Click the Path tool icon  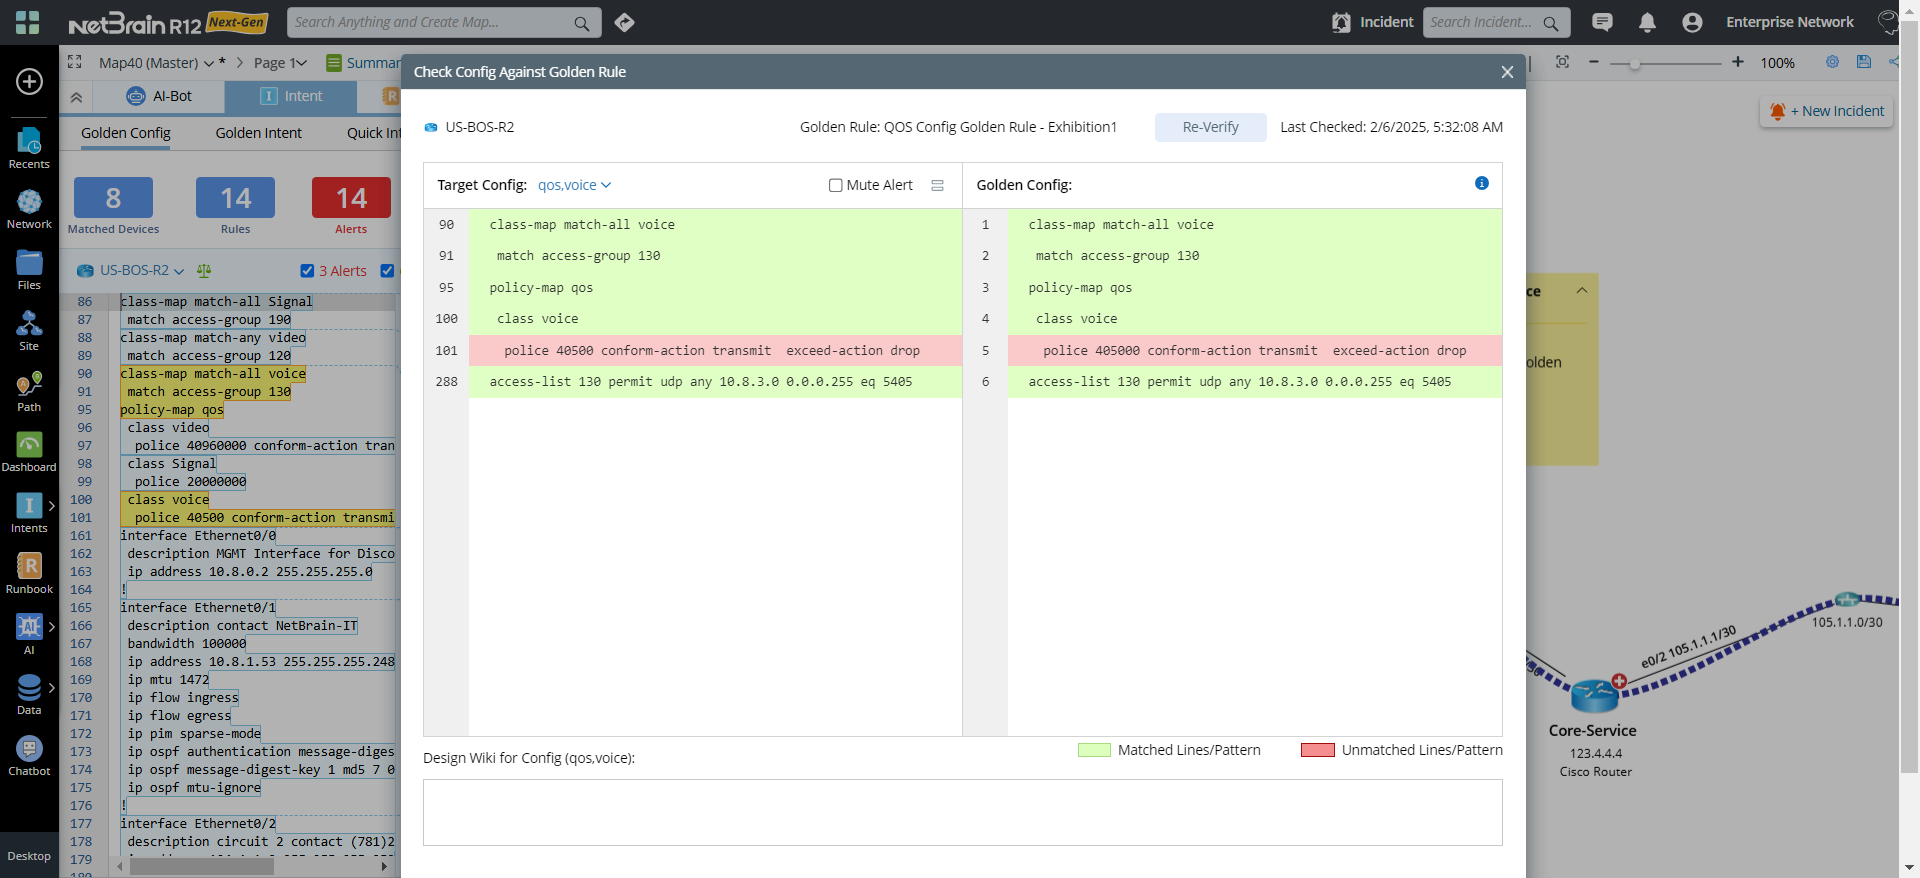point(29,385)
